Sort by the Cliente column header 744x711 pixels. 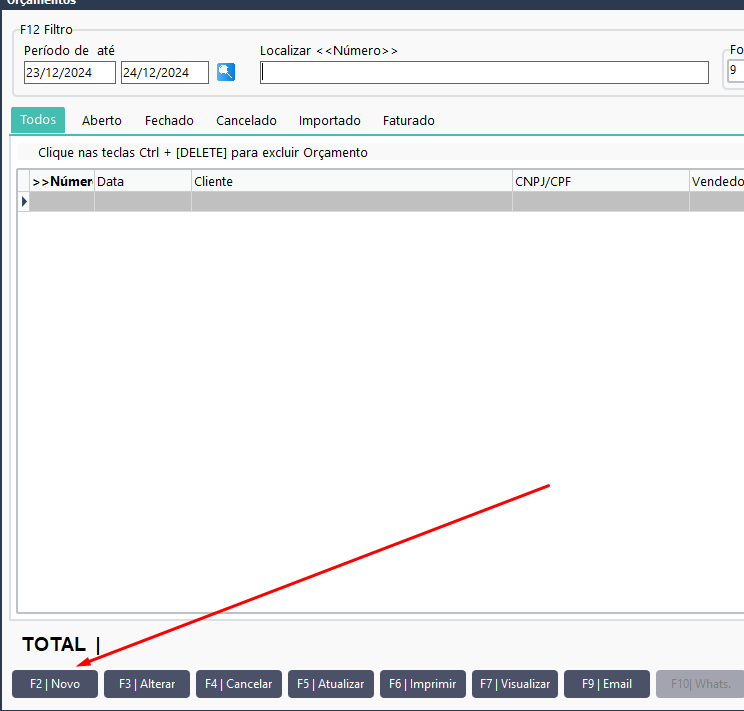(x=352, y=181)
